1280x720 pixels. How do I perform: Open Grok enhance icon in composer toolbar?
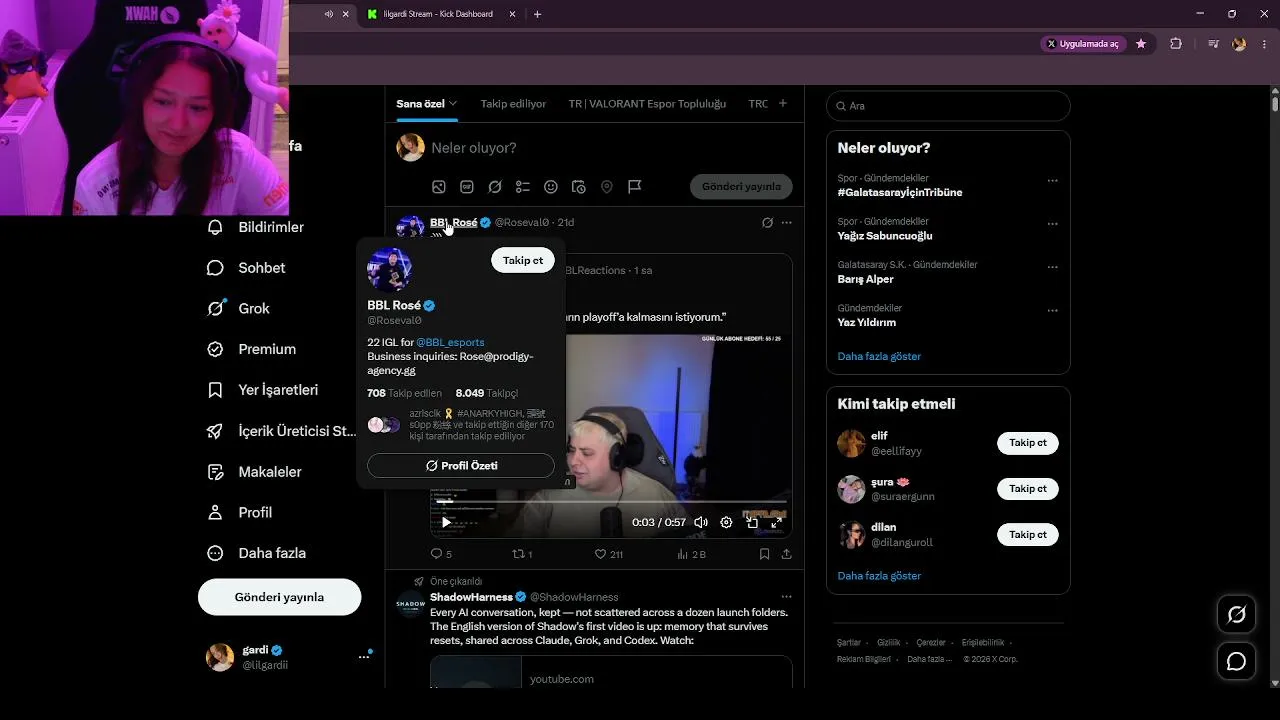pos(494,187)
